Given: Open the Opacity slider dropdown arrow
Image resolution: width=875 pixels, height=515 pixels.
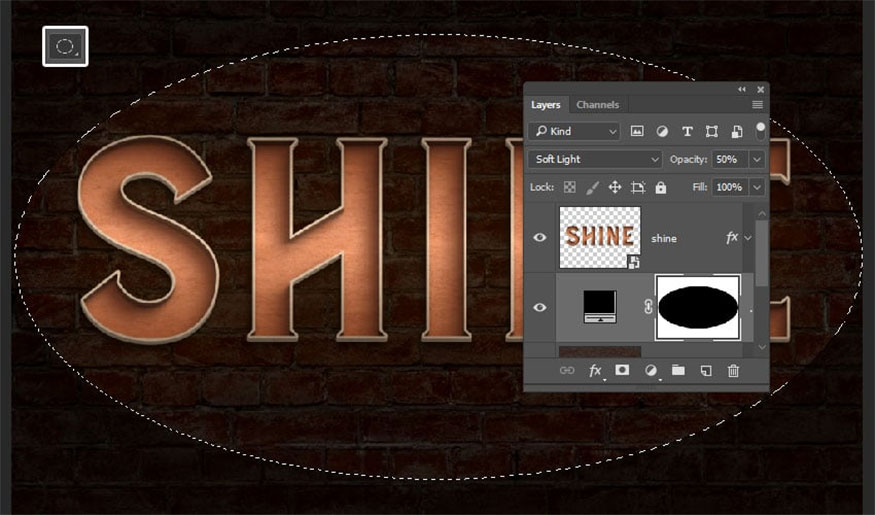Looking at the screenshot, I should tap(756, 159).
